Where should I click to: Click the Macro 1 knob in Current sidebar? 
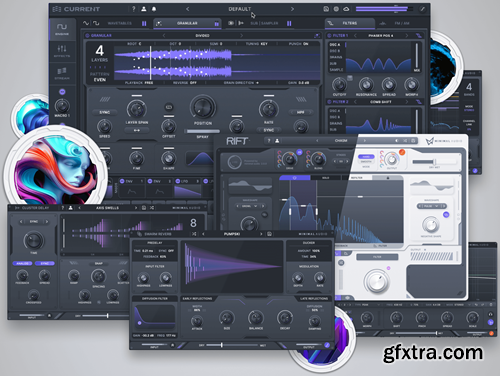(62, 106)
